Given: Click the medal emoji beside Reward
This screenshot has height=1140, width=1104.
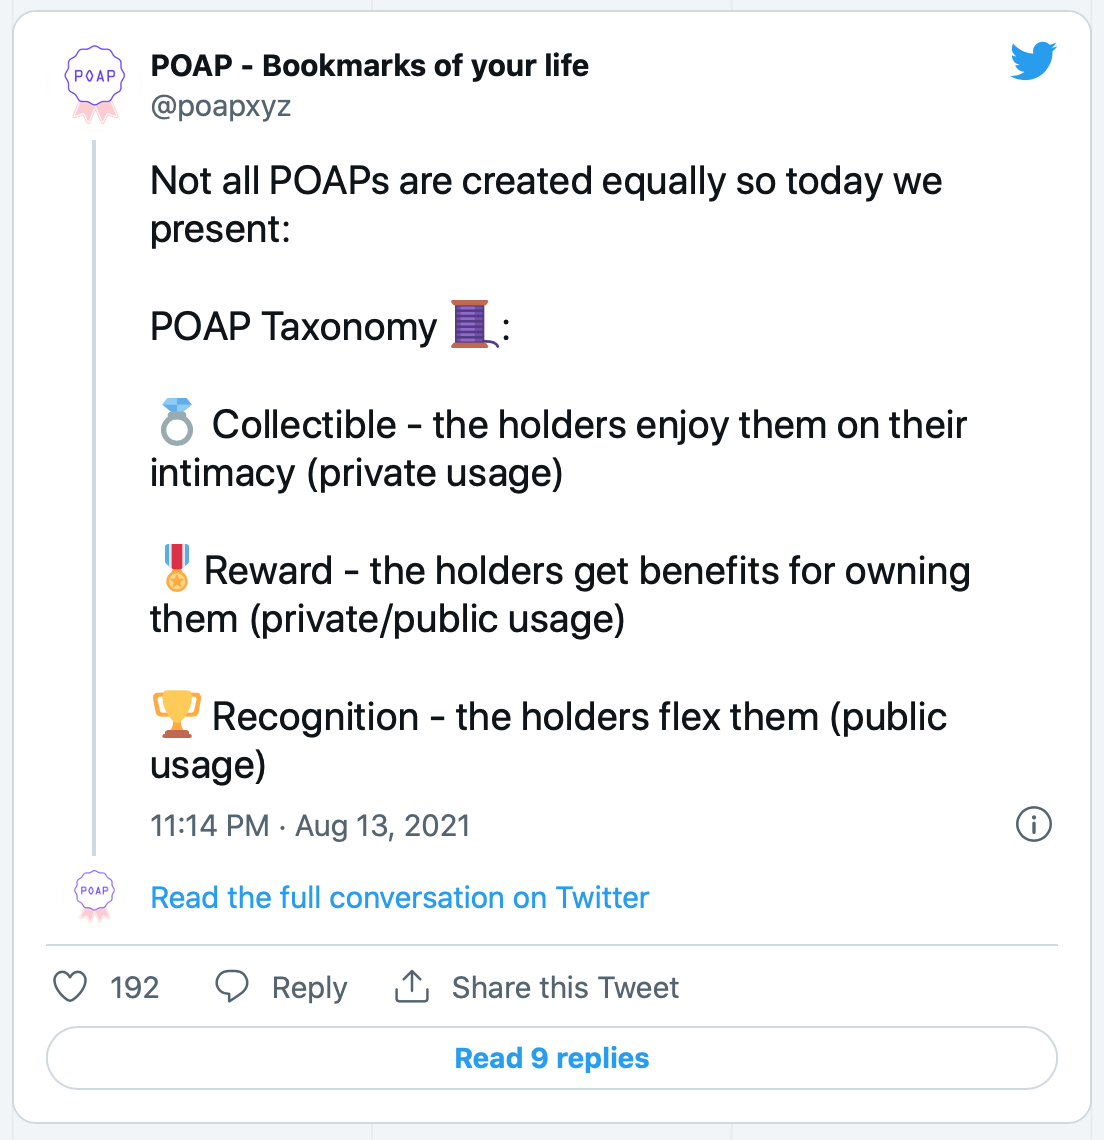Looking at the screenshot, I should pyautogui.click(x=177, y=567).
